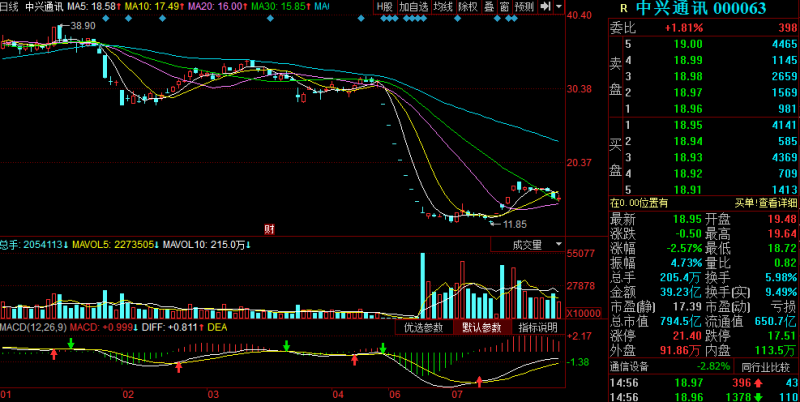Viewport: 800px width, 402px height.
Task: Click the 日线 period label
Action: pyautogui.click(x=9, y=7)
